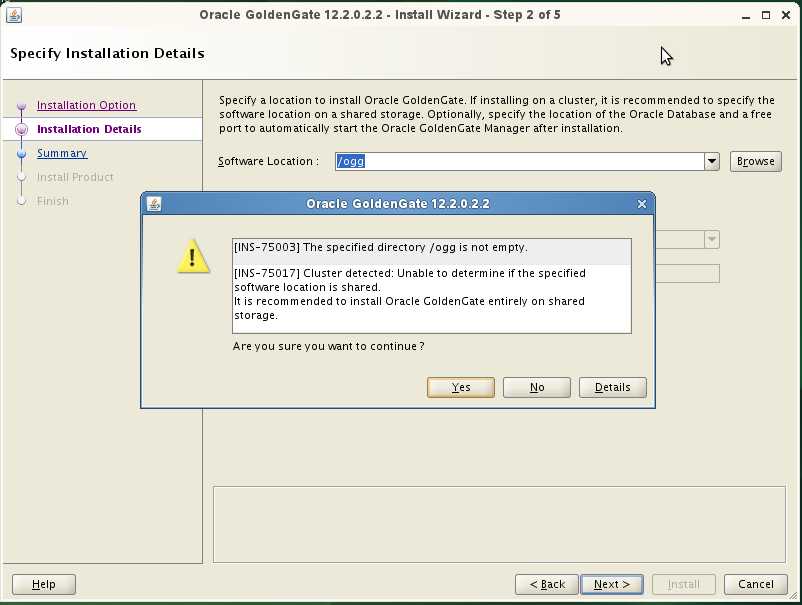
Task: Go to the Installation Option step
Action: 86,105
